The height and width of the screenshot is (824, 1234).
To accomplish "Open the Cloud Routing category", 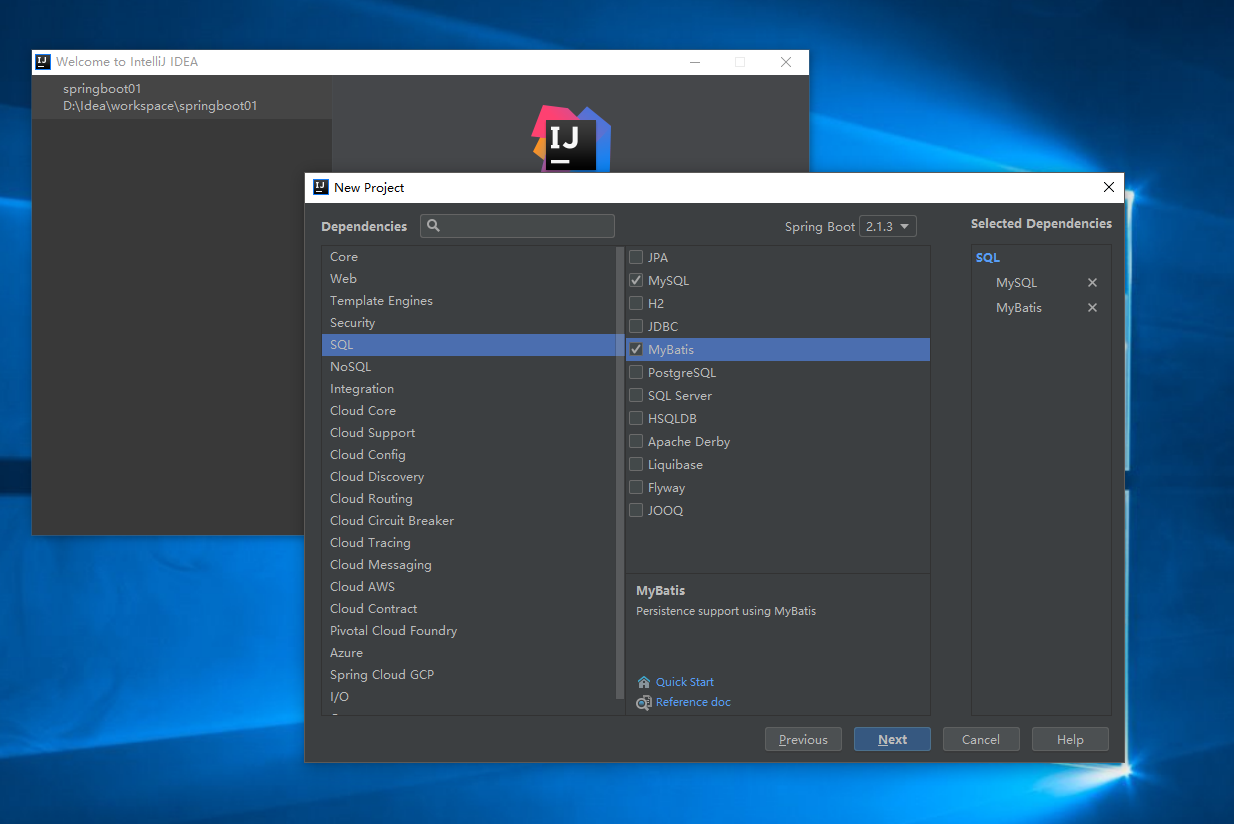I will 468,499.
